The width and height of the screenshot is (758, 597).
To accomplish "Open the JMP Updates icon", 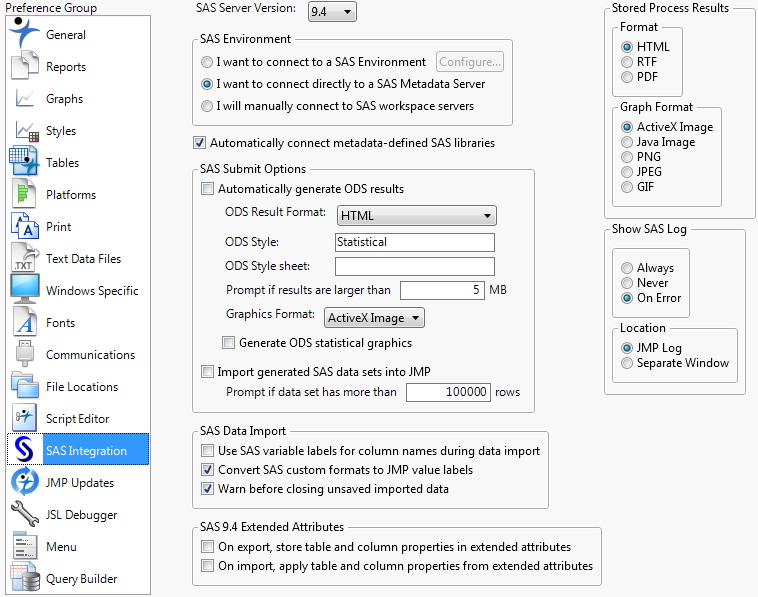I will click(24, 481).
